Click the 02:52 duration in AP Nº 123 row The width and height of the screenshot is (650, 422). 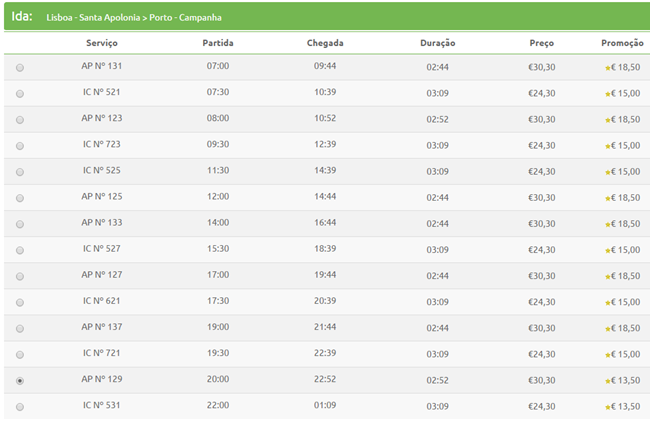pyautogui.click(x=437, y=119)
